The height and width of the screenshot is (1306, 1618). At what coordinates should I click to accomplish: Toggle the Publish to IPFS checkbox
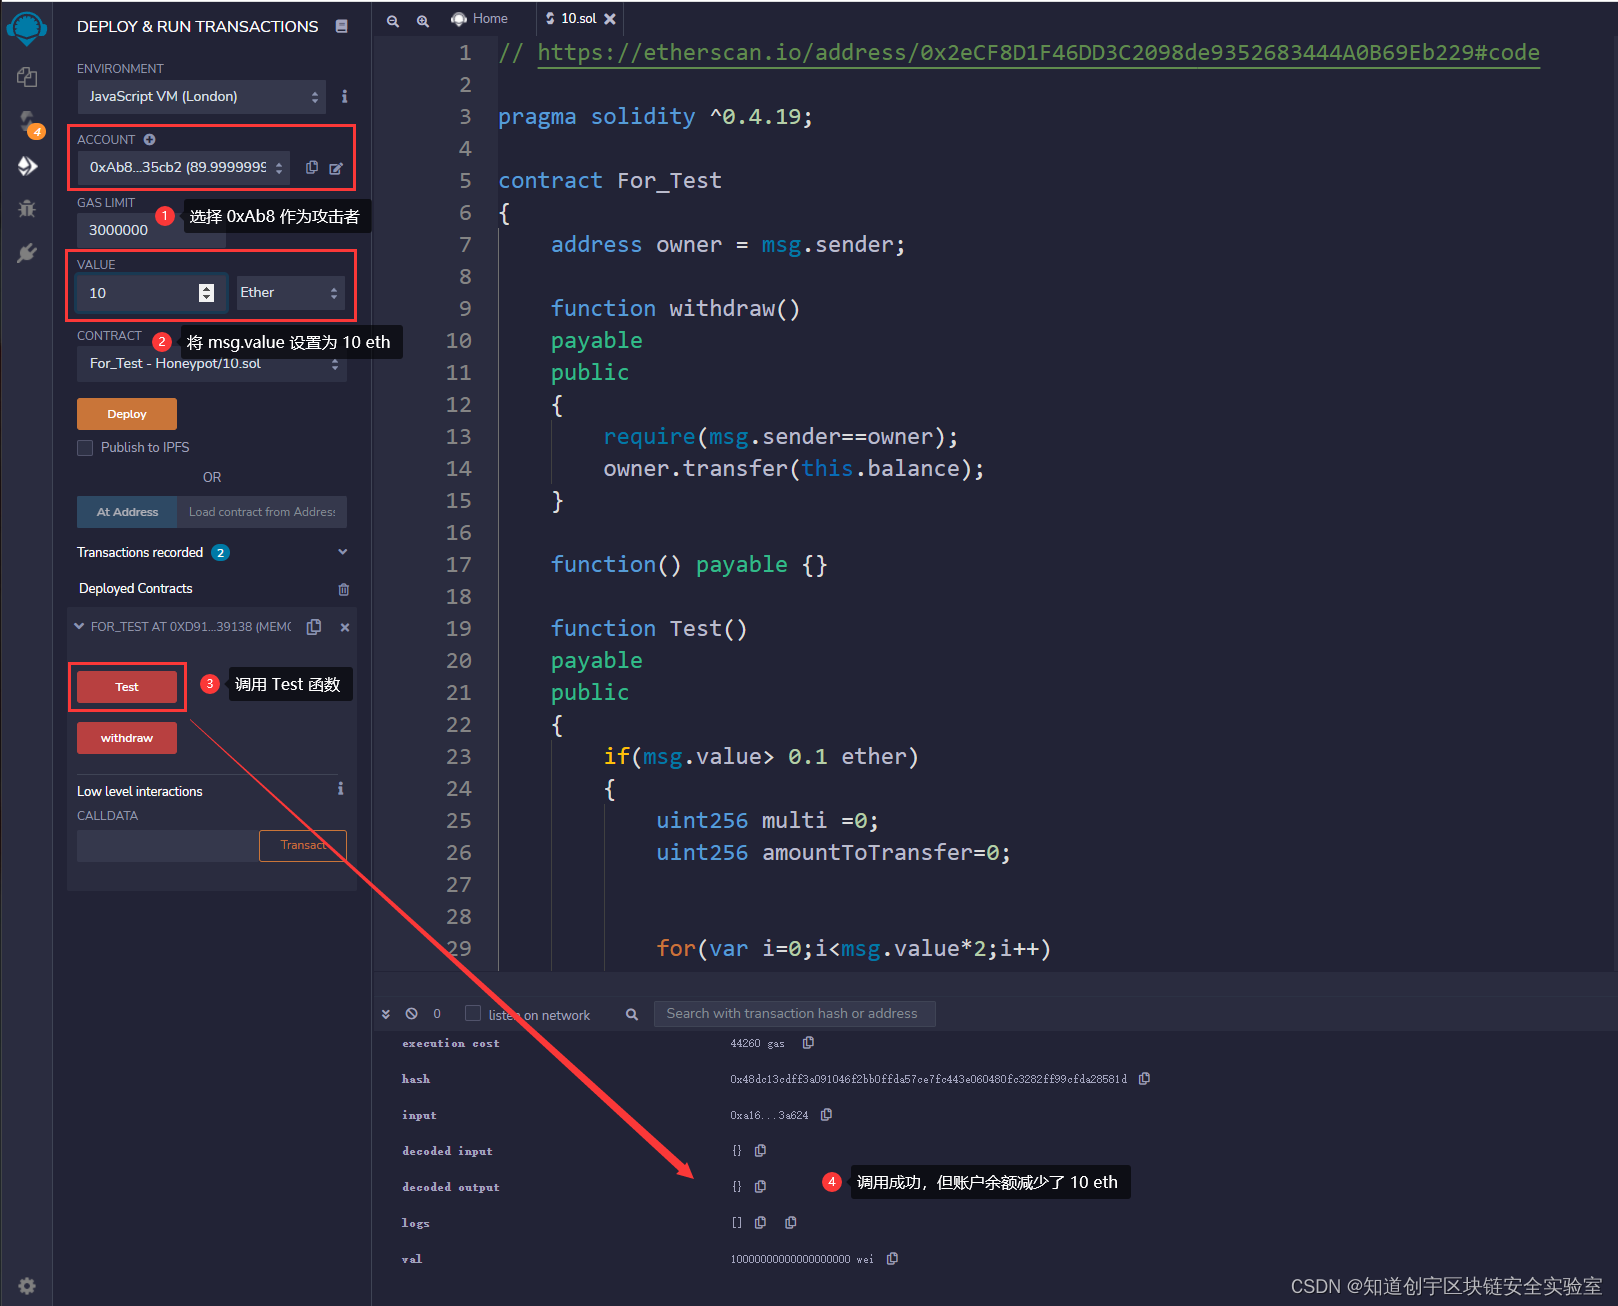(x=85, y=448)
